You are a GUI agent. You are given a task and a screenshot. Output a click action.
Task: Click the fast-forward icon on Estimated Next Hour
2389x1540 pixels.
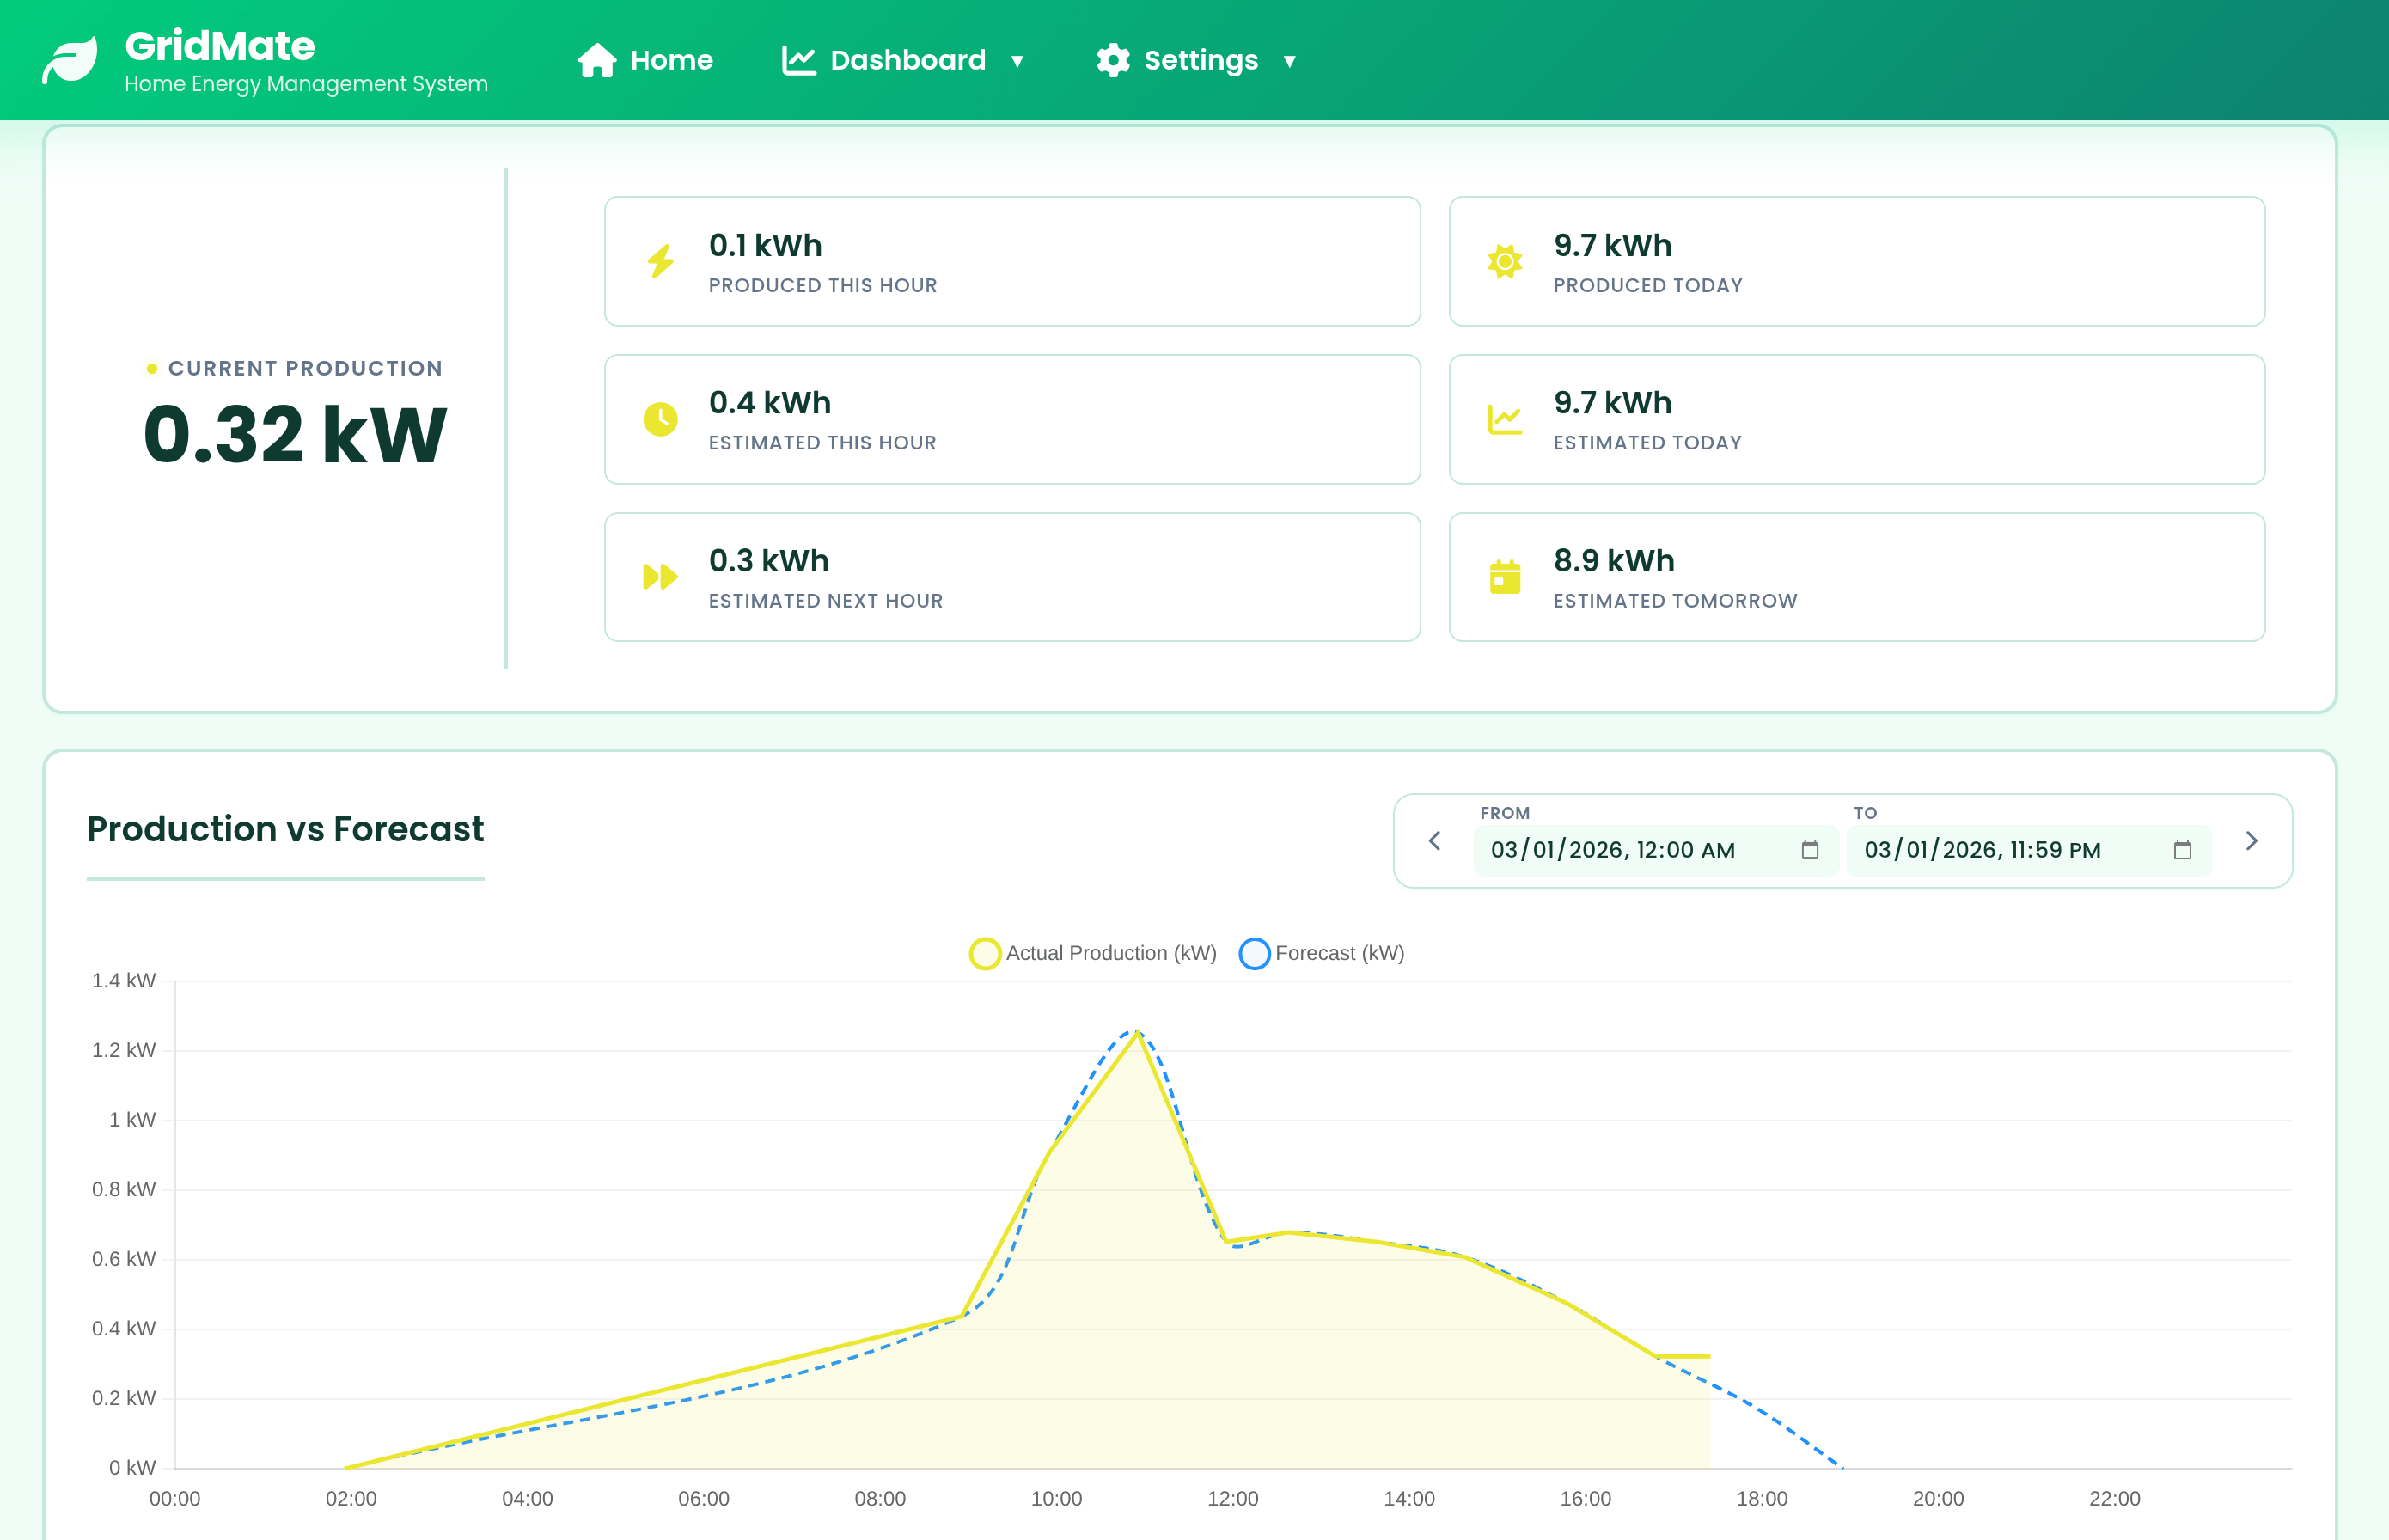pyautogui.click(x=660, y=577)
